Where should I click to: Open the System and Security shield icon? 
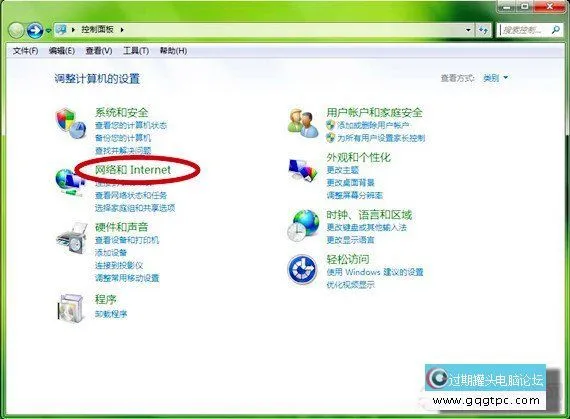pyautogui.click(x=71, y=123)
